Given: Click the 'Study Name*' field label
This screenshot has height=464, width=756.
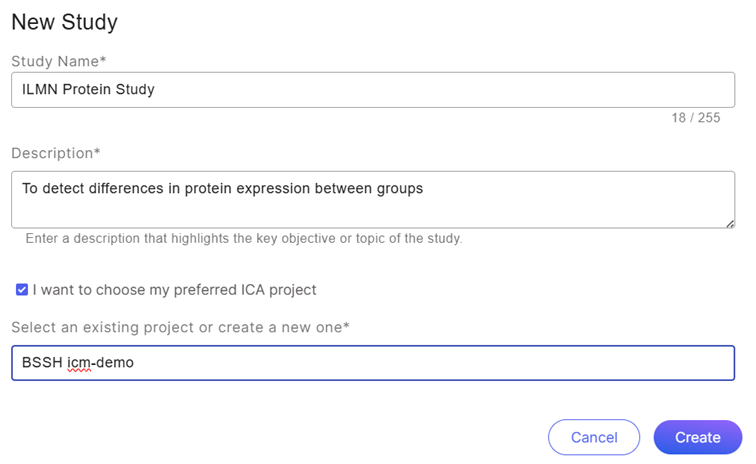Looking at the screenshot, I should (x=58, y=61).
